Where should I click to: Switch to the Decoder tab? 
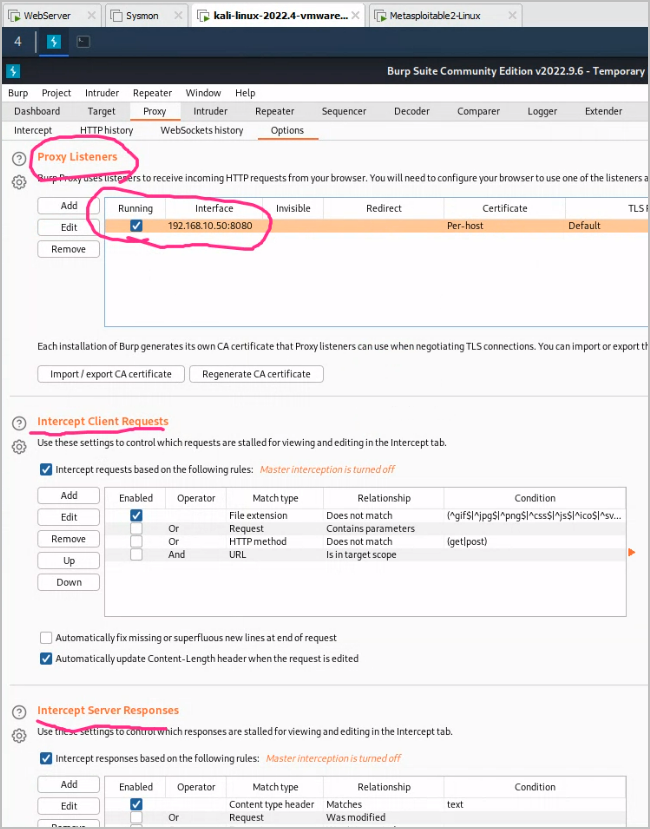[411, 111]
